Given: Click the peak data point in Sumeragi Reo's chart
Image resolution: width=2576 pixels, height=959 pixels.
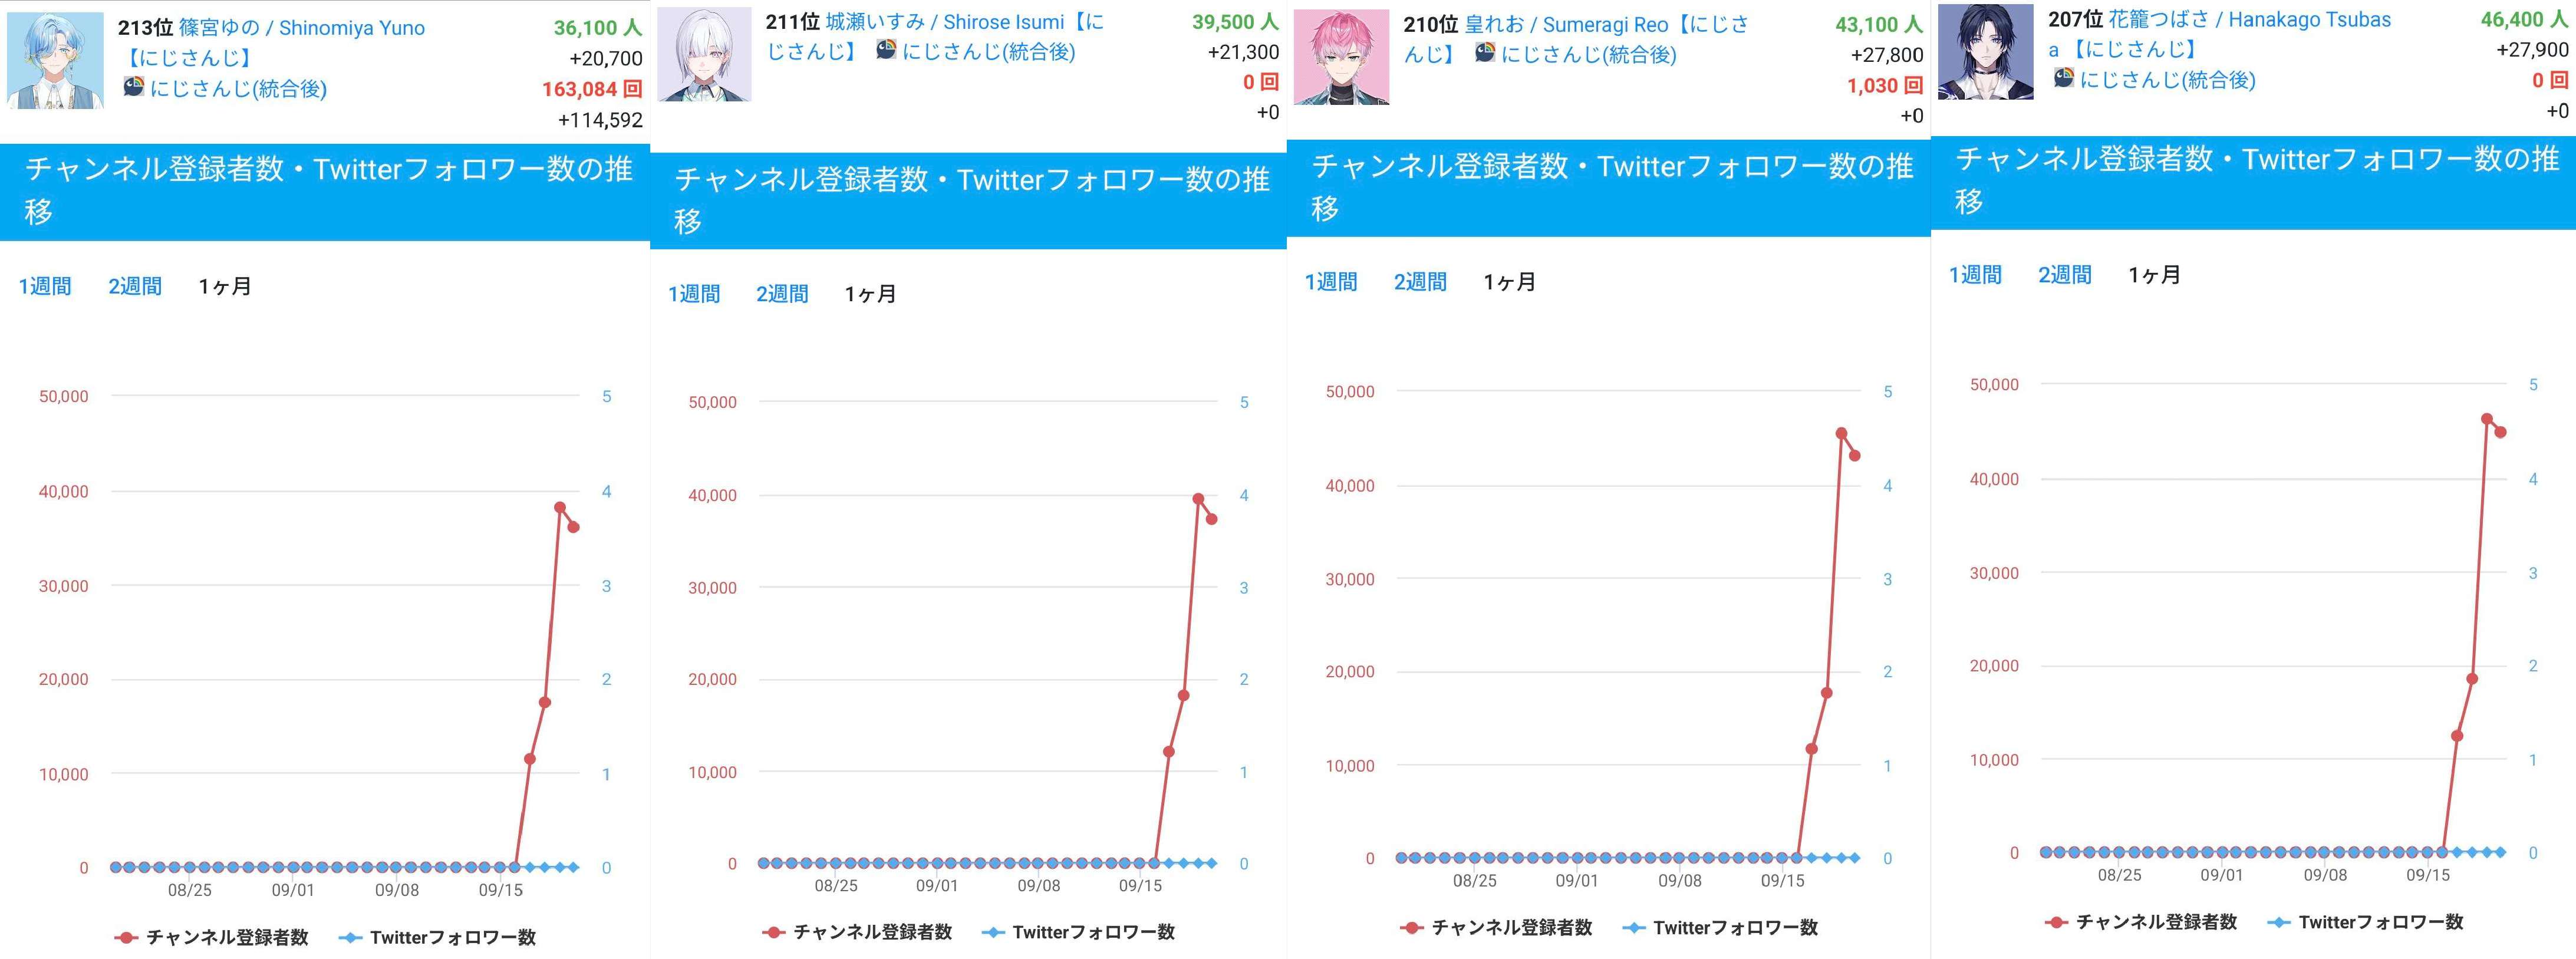Looking at the screenshot, I should [1841, 433].
